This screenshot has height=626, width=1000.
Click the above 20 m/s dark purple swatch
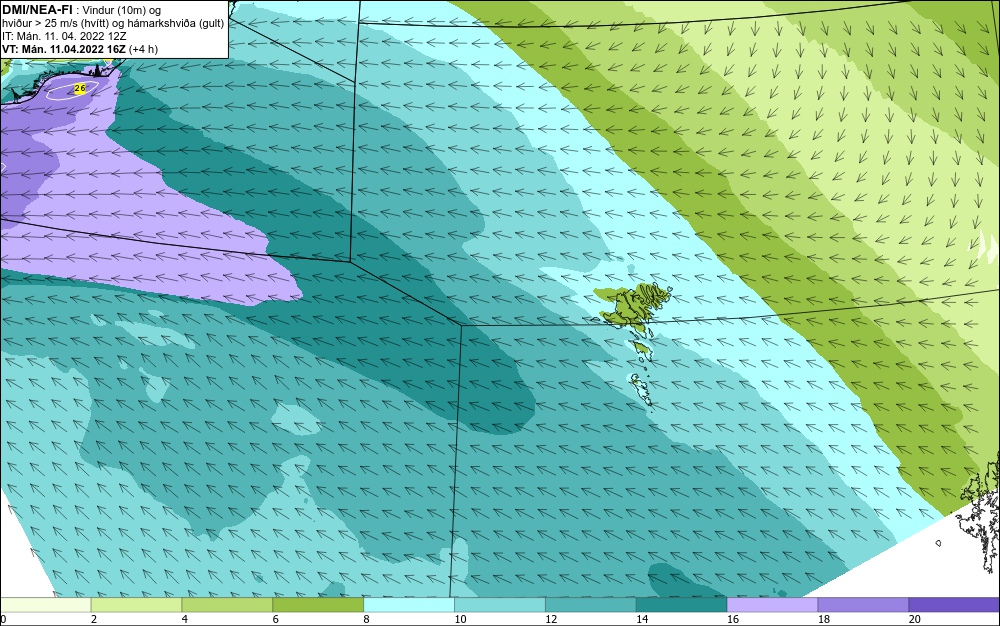coord(954,604)
